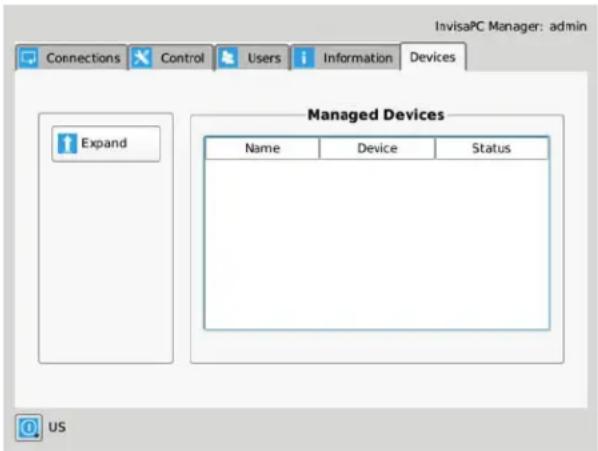
Task: Click the Control tools icon
Action: click(142, 58)
